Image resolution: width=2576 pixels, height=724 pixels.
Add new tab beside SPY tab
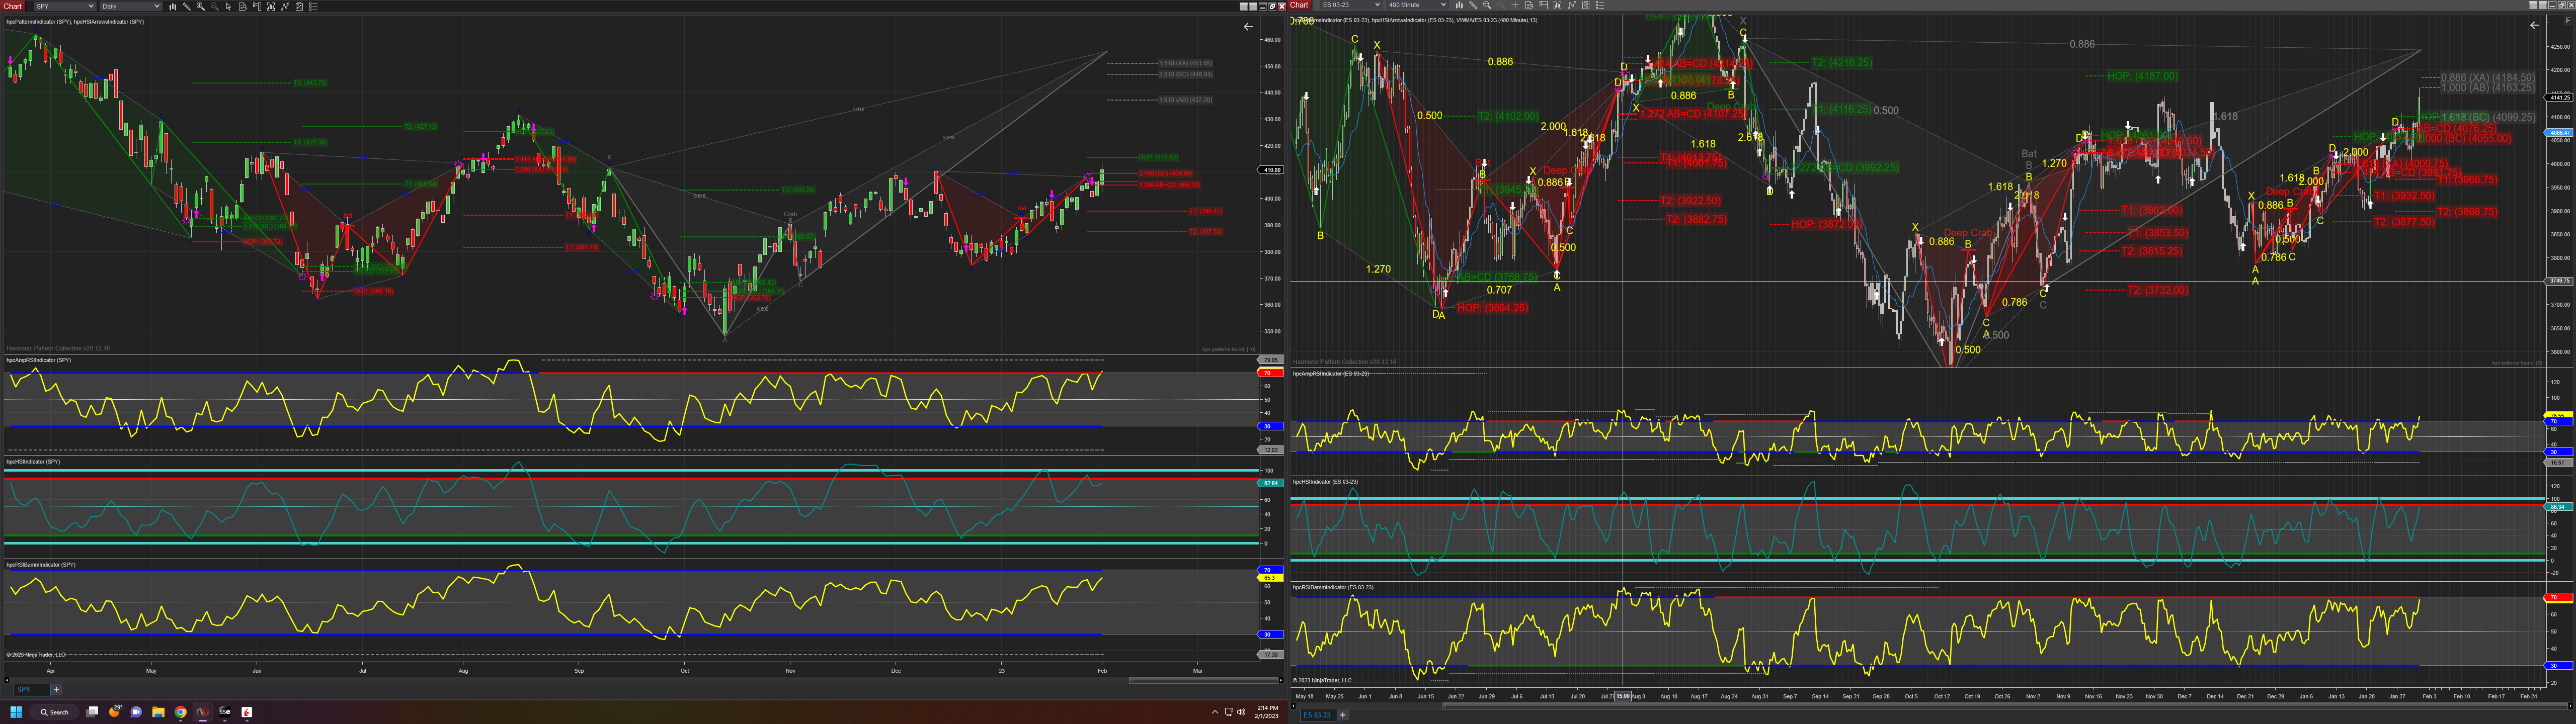(x=56, y=689)
